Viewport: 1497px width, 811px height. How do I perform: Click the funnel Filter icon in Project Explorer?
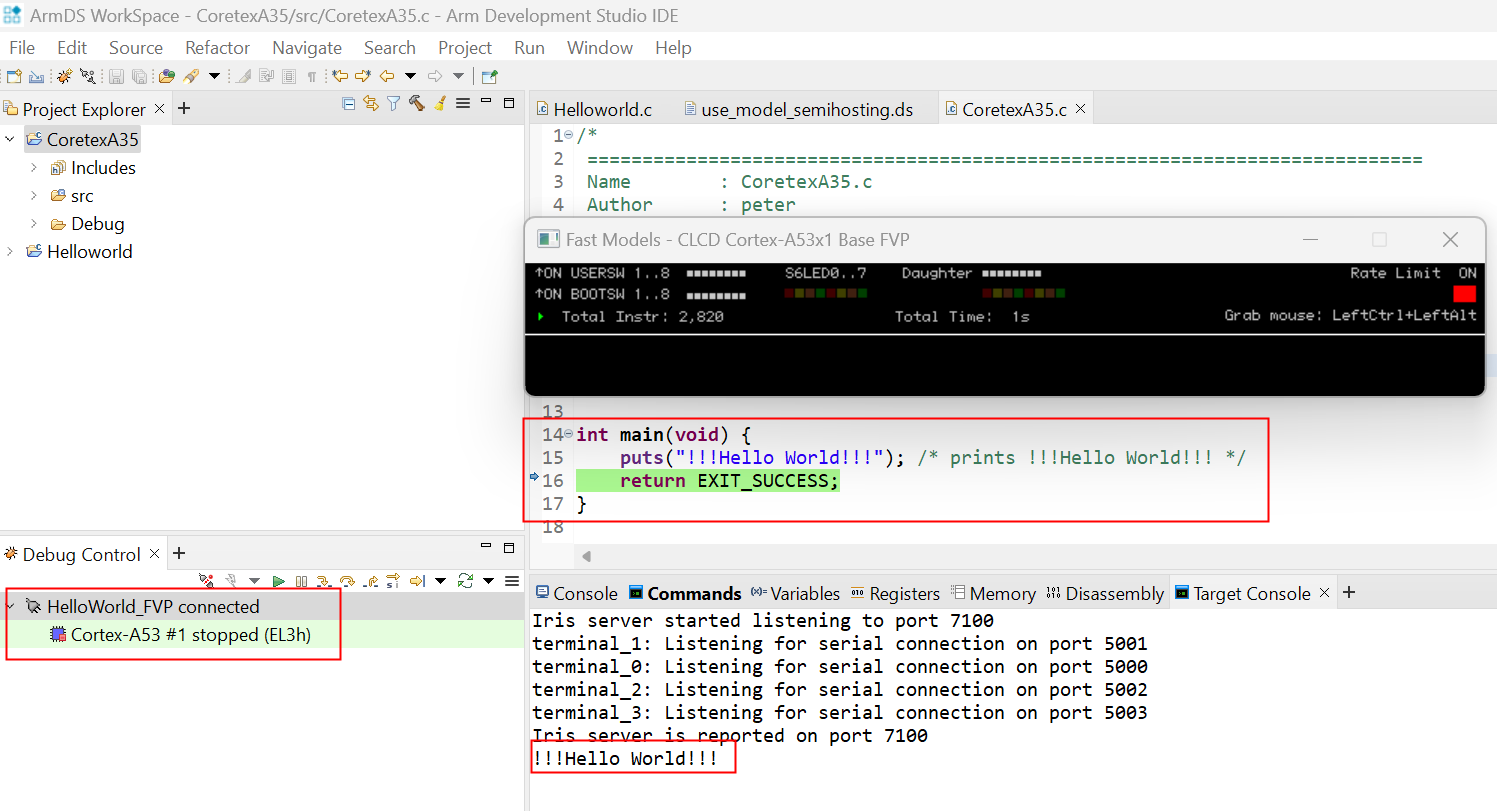pyautogui.click(x=394, y=103)
